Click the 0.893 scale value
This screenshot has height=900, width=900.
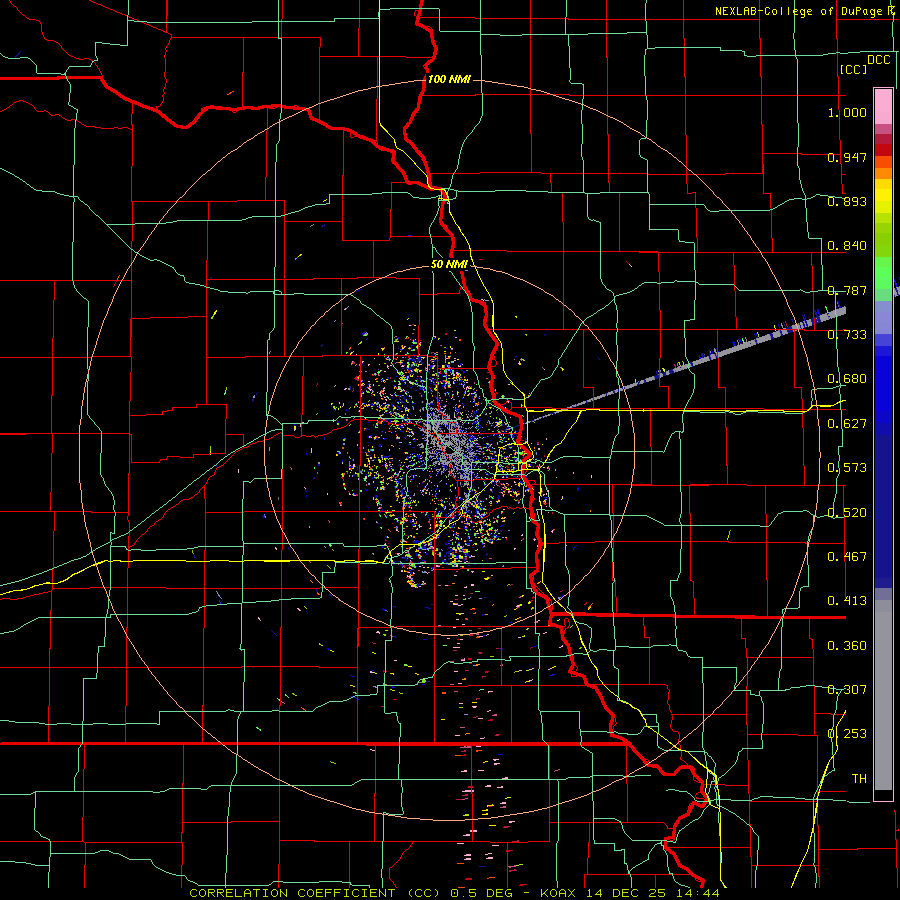(847, 201)
